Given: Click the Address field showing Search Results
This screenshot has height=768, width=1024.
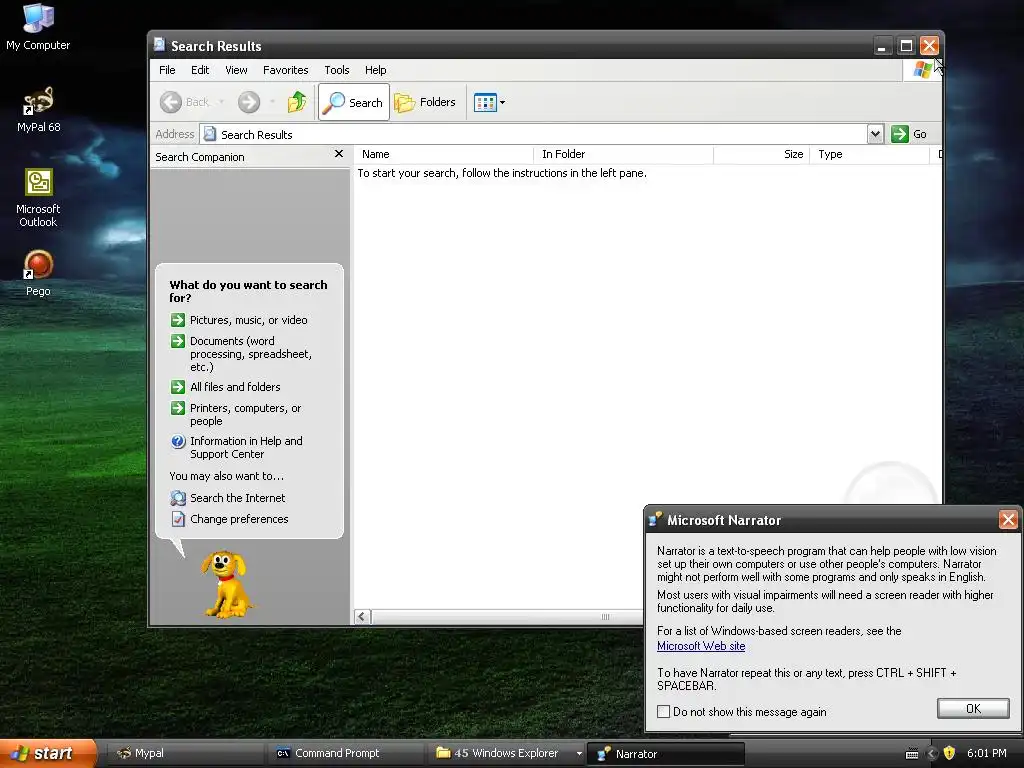Looking at the screenshot, I should pyautogui.click(x=534, y=134).
